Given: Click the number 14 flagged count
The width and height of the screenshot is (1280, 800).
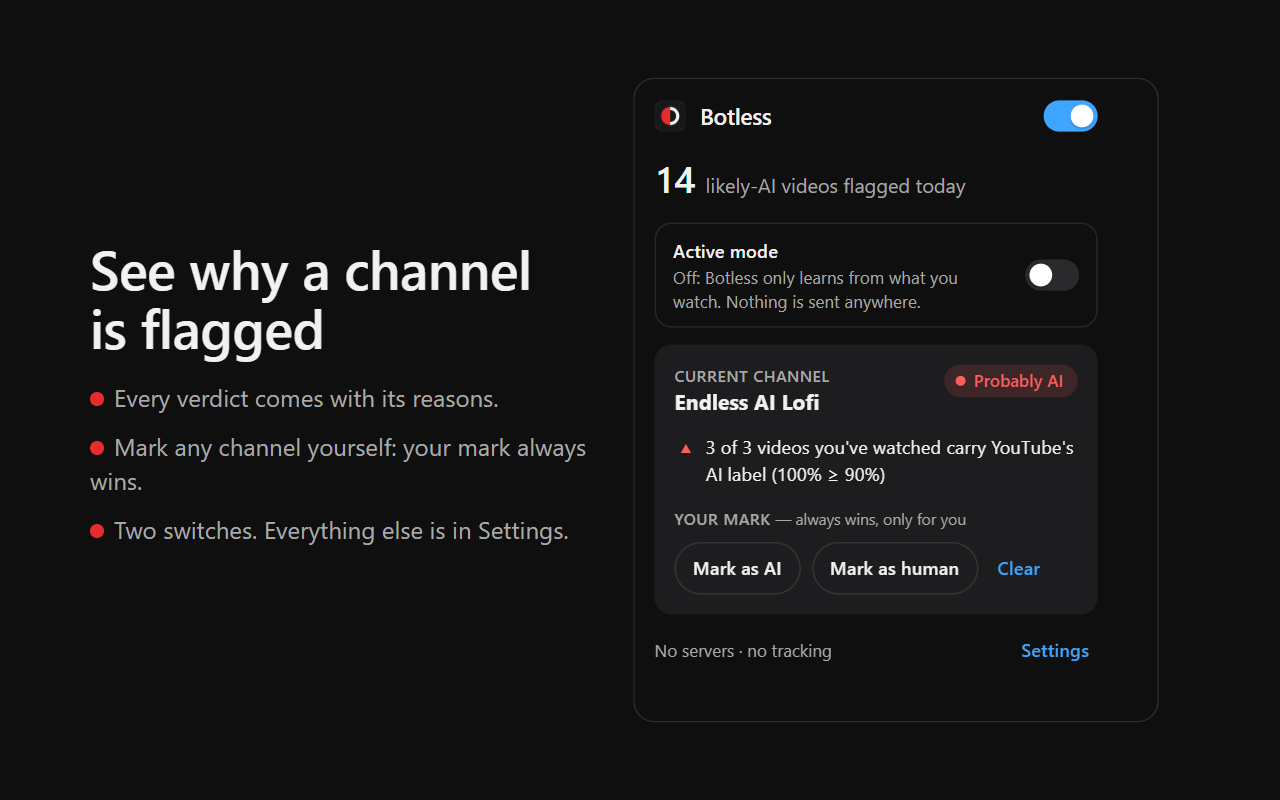Looking at the screenshot, I should (674, 181).
